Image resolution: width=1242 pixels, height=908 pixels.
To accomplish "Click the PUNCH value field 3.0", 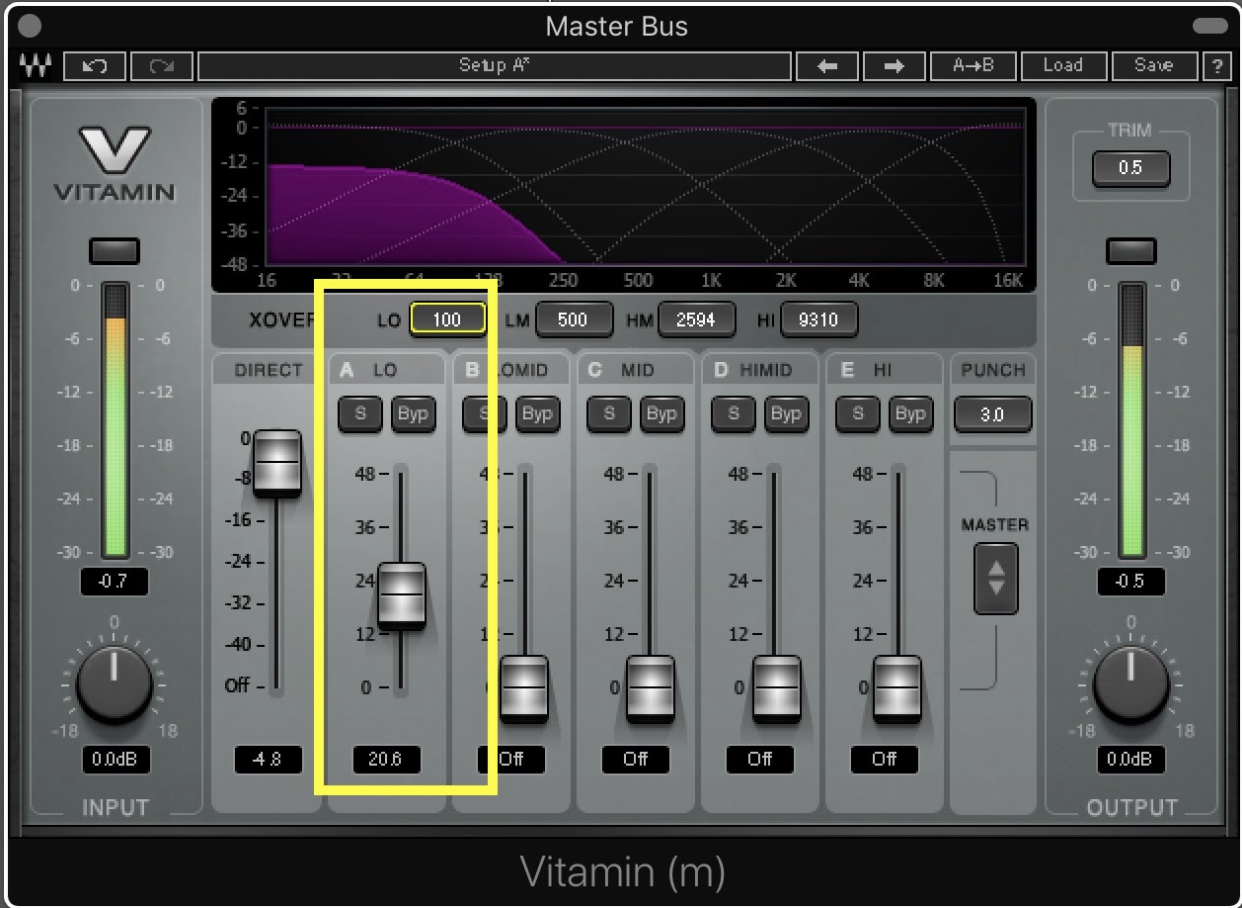I will pyautogui.click(x=992, y=414).
